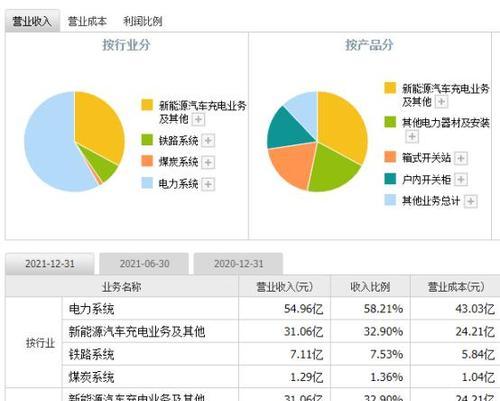
Task: Expand plus icon beside 铁路系统 legend
Action: [x=208, y=141]
